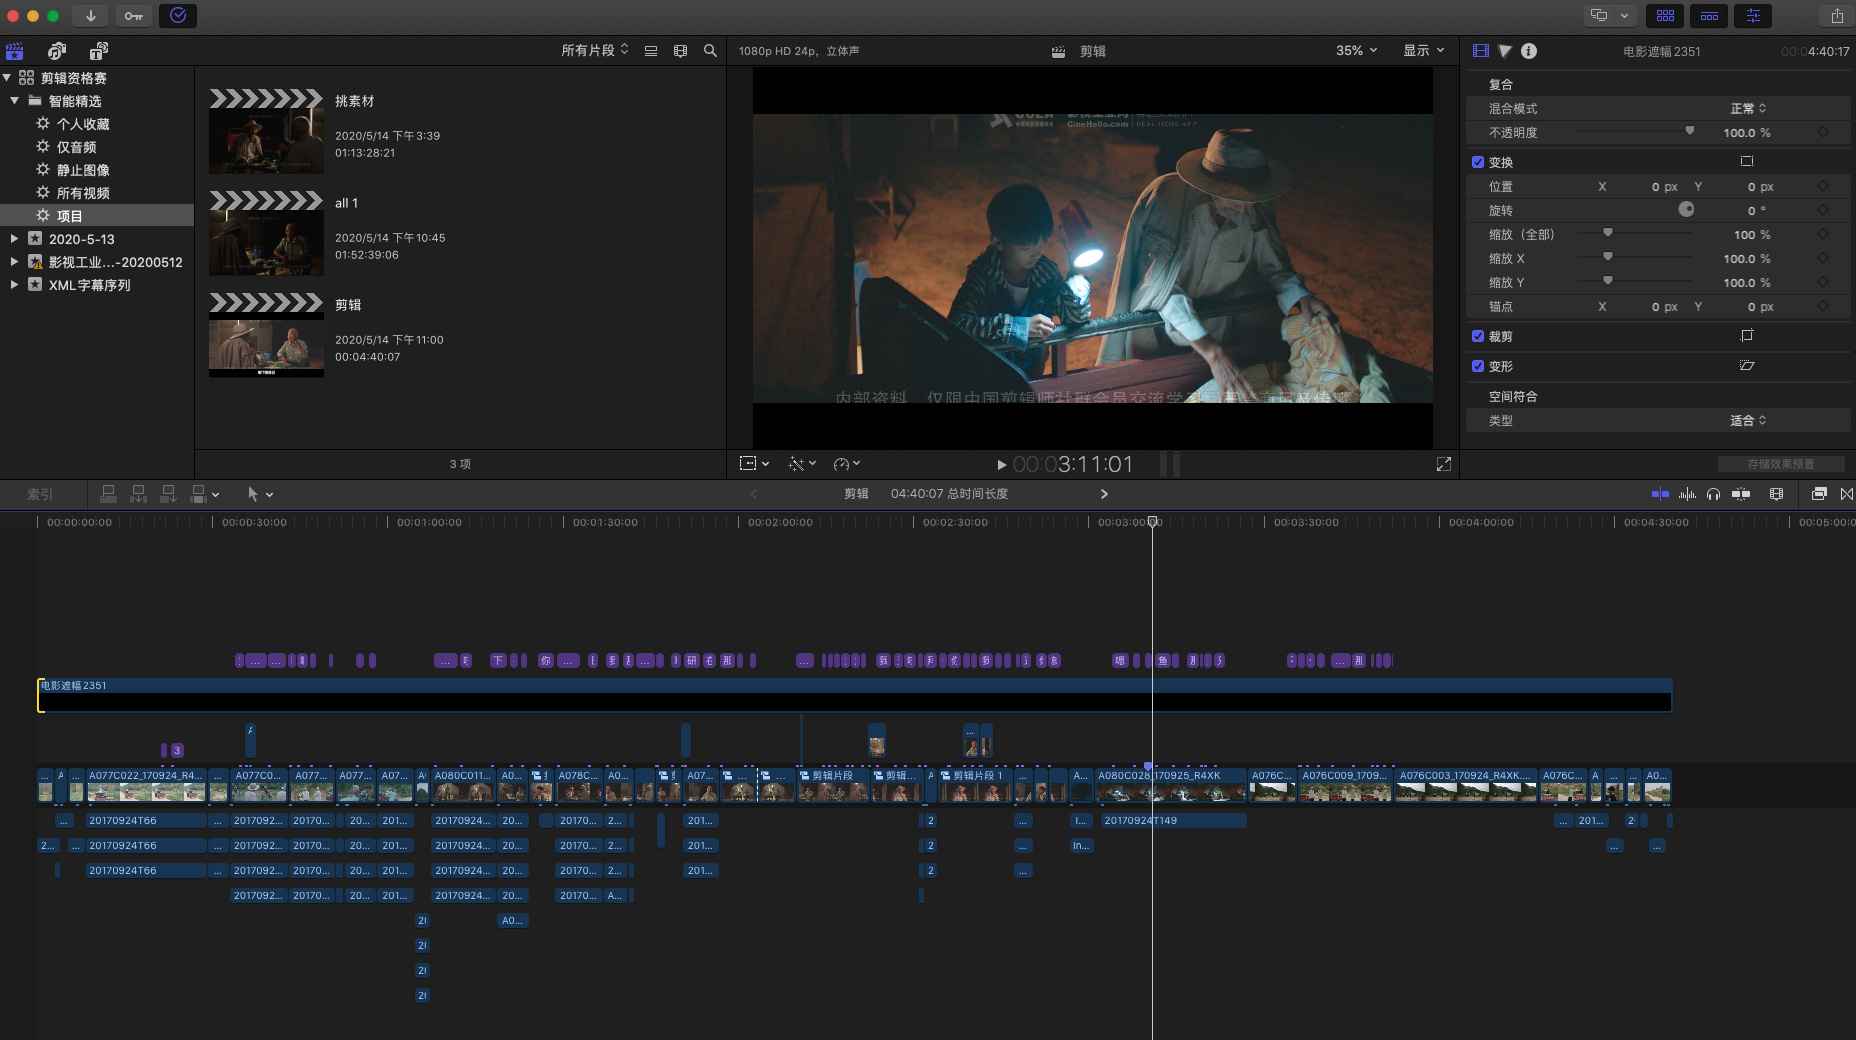The image size is (1856, 1040).
Task: Show the info inspector icon
Action: tap(1529, 51)
